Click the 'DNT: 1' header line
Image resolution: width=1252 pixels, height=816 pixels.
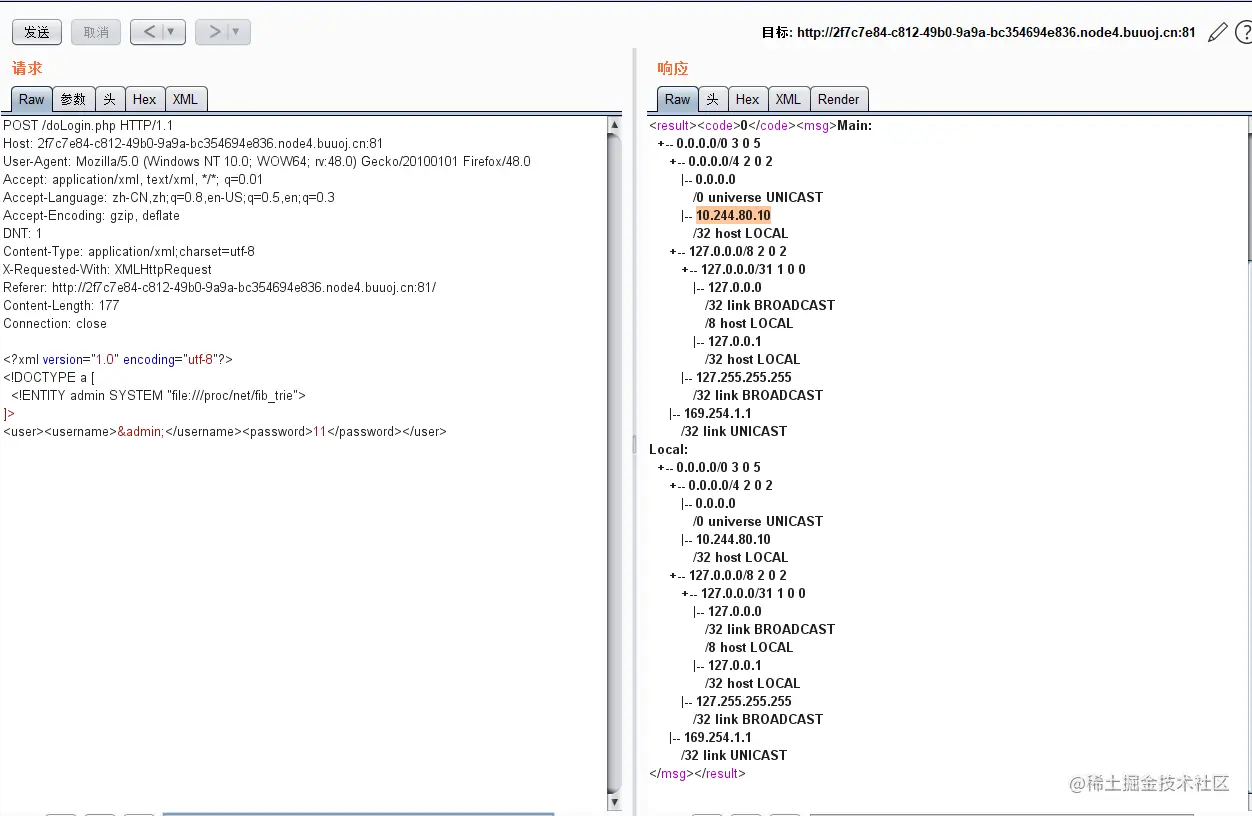(23, 233)
